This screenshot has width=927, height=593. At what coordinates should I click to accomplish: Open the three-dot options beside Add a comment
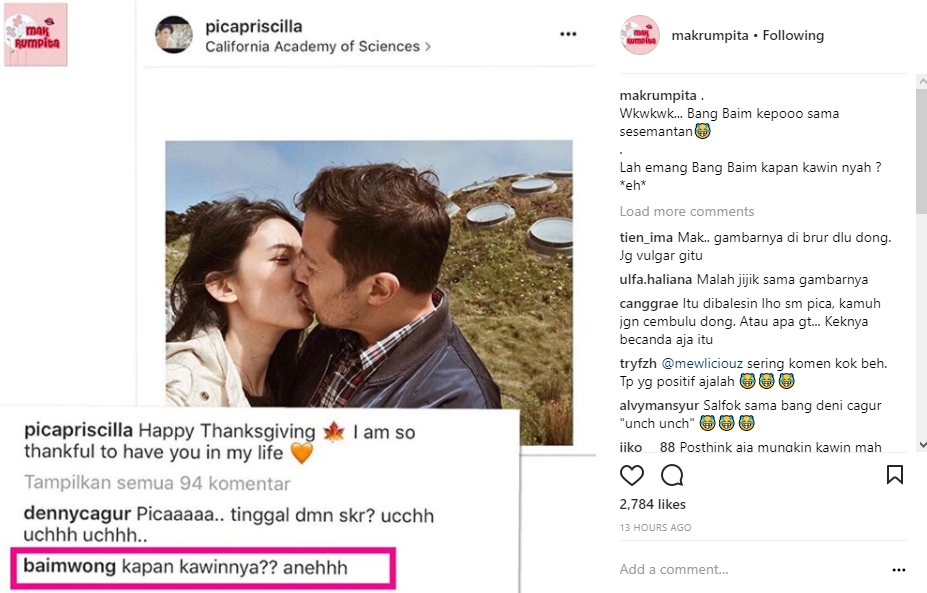[898, 570]
